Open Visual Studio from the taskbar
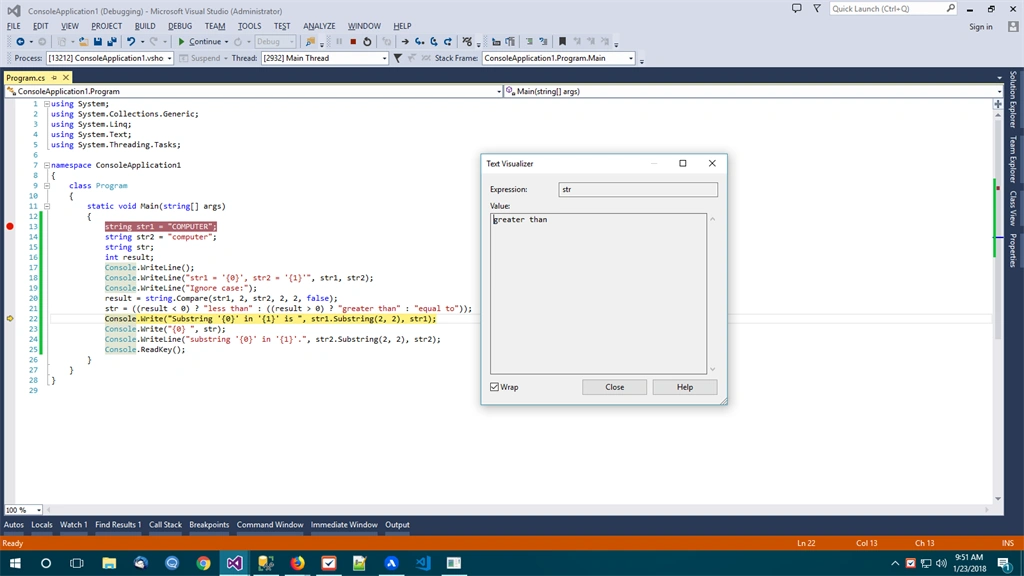The image size is (1024, 576). (x=234, y=563)
